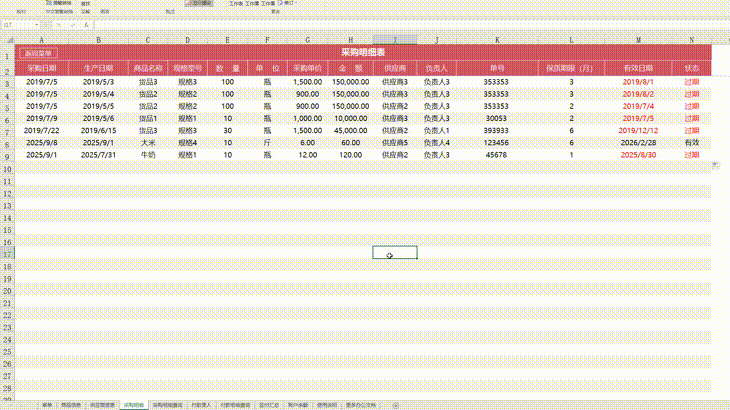This screenshot has width=730, height=410.
Task: Open the 付款录入 sheet tab
Action: [201, 405]
